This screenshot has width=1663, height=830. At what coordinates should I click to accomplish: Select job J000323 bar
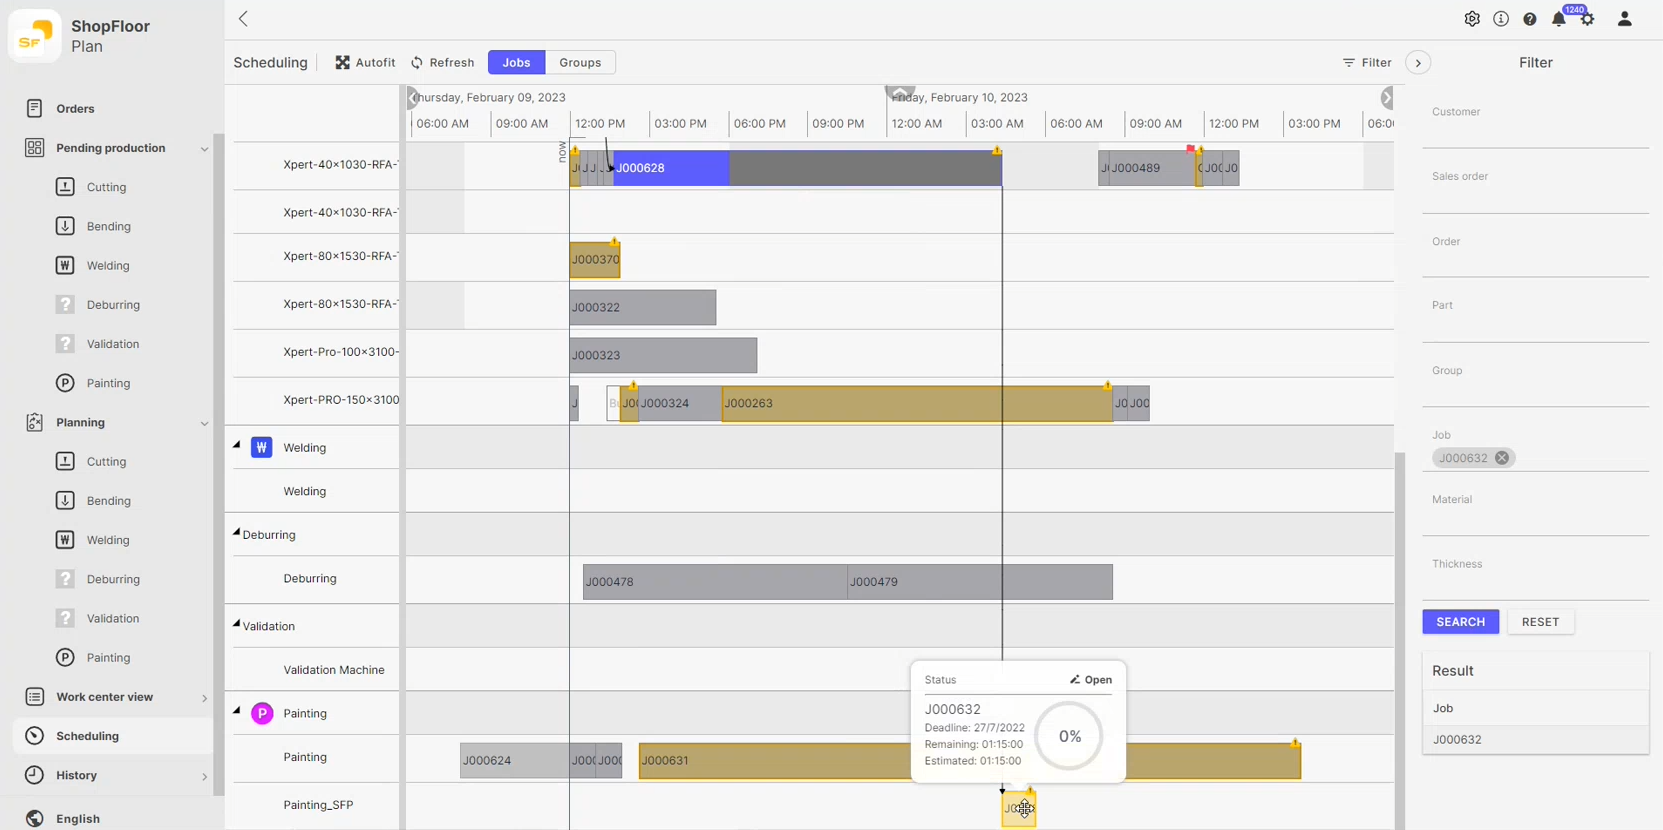pos(663,355)
